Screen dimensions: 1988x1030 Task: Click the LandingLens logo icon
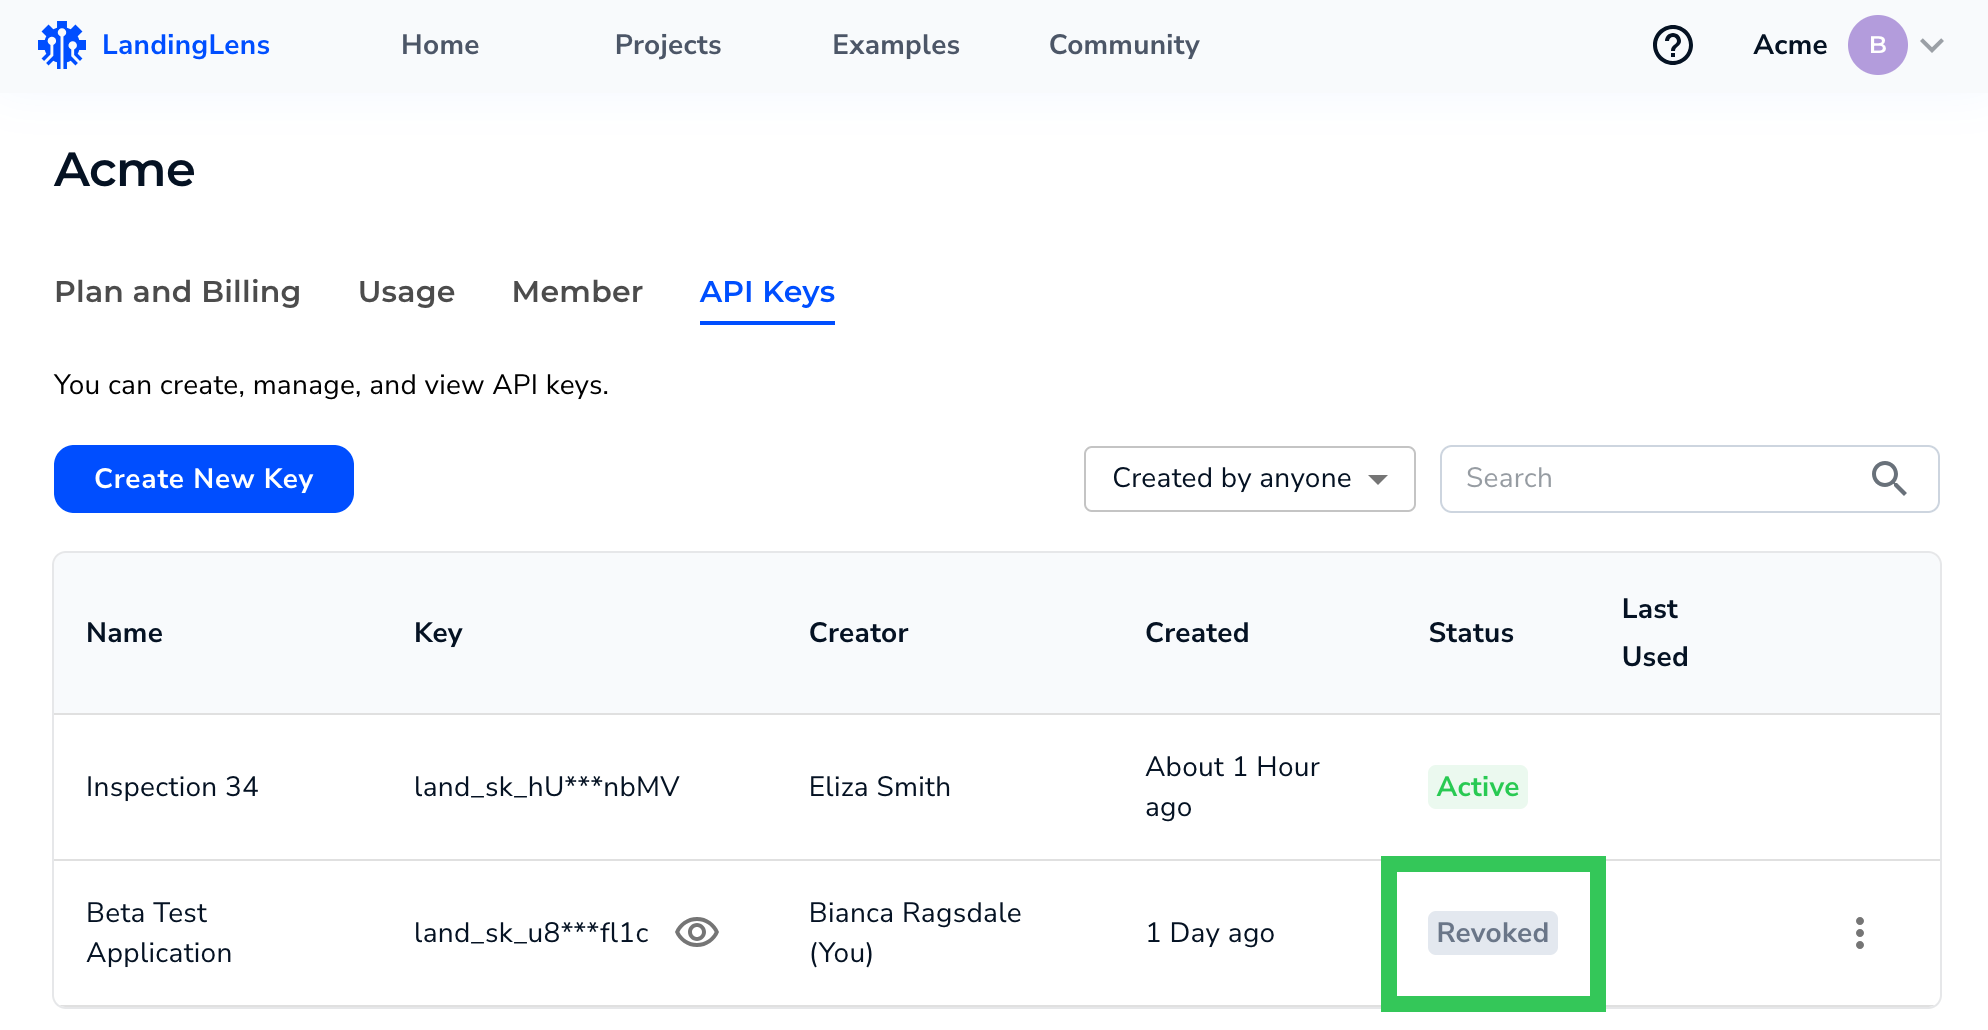pos(62,45)
